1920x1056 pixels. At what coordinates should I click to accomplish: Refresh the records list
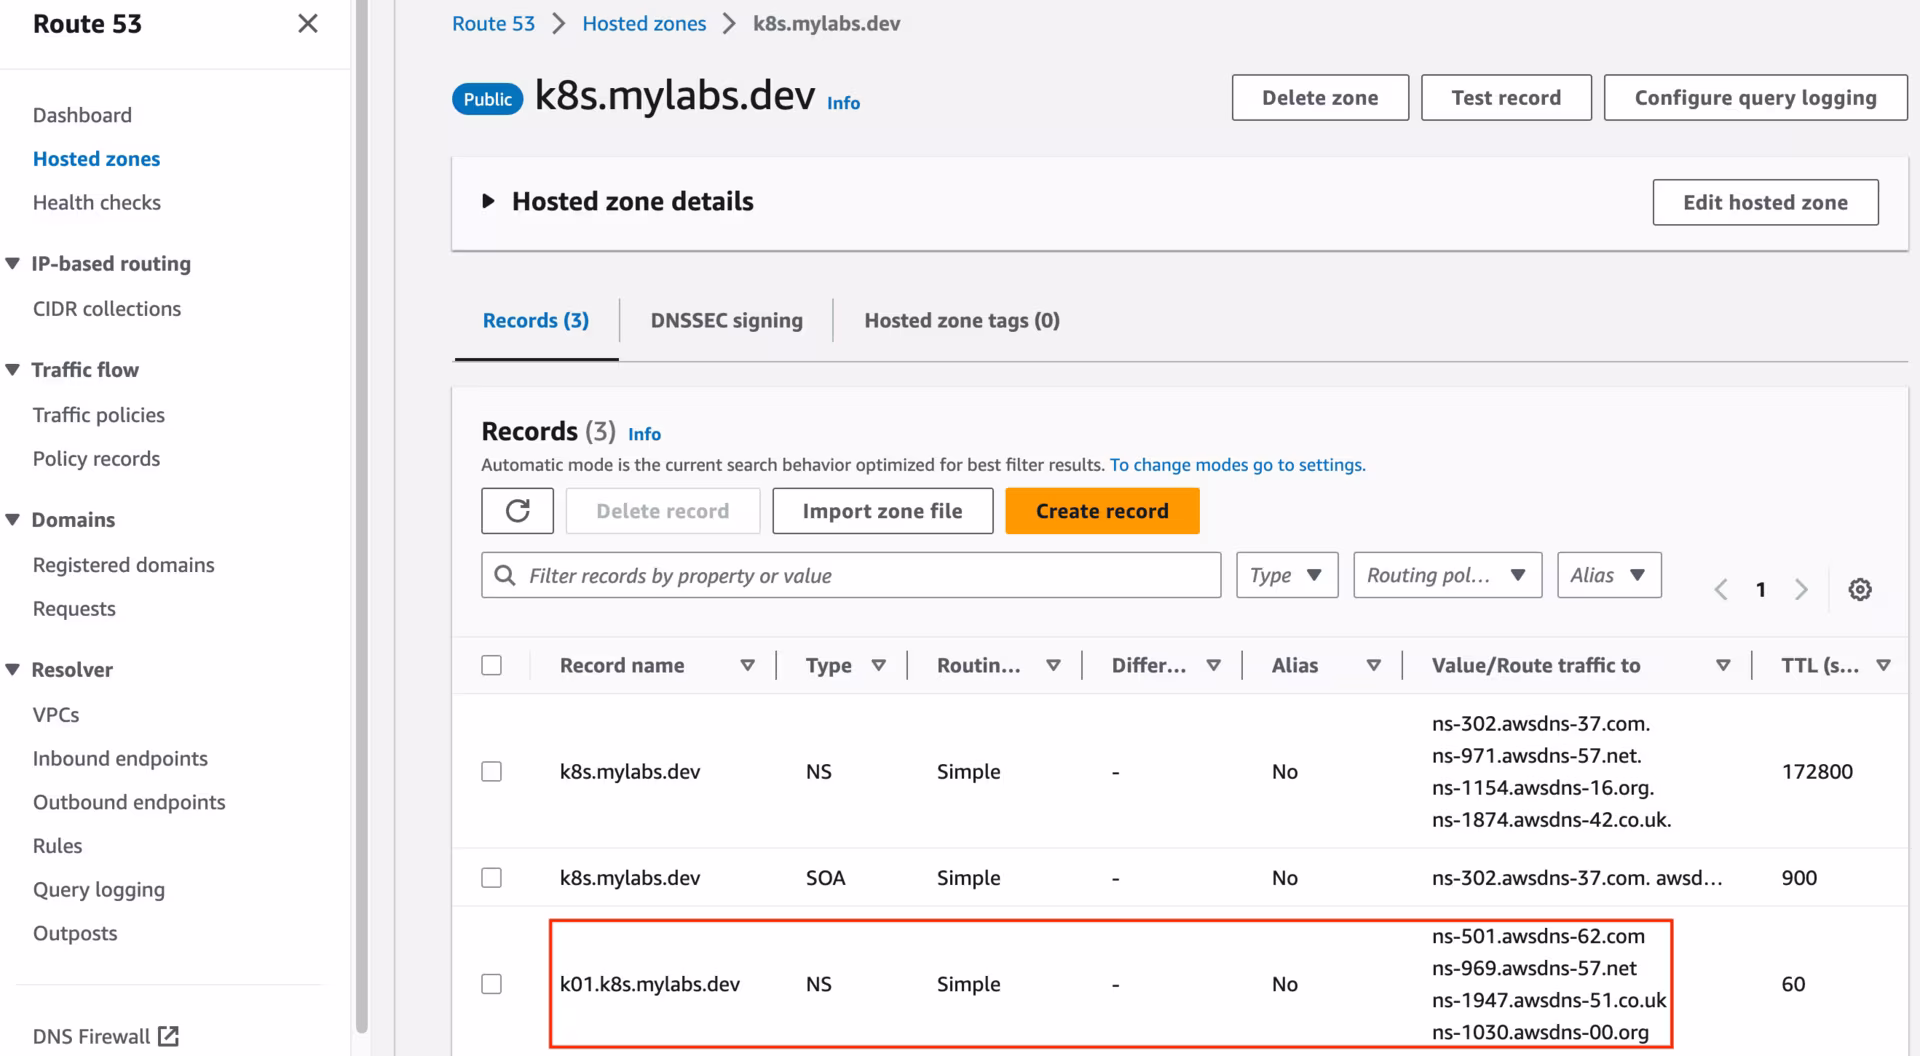(517, 510)
